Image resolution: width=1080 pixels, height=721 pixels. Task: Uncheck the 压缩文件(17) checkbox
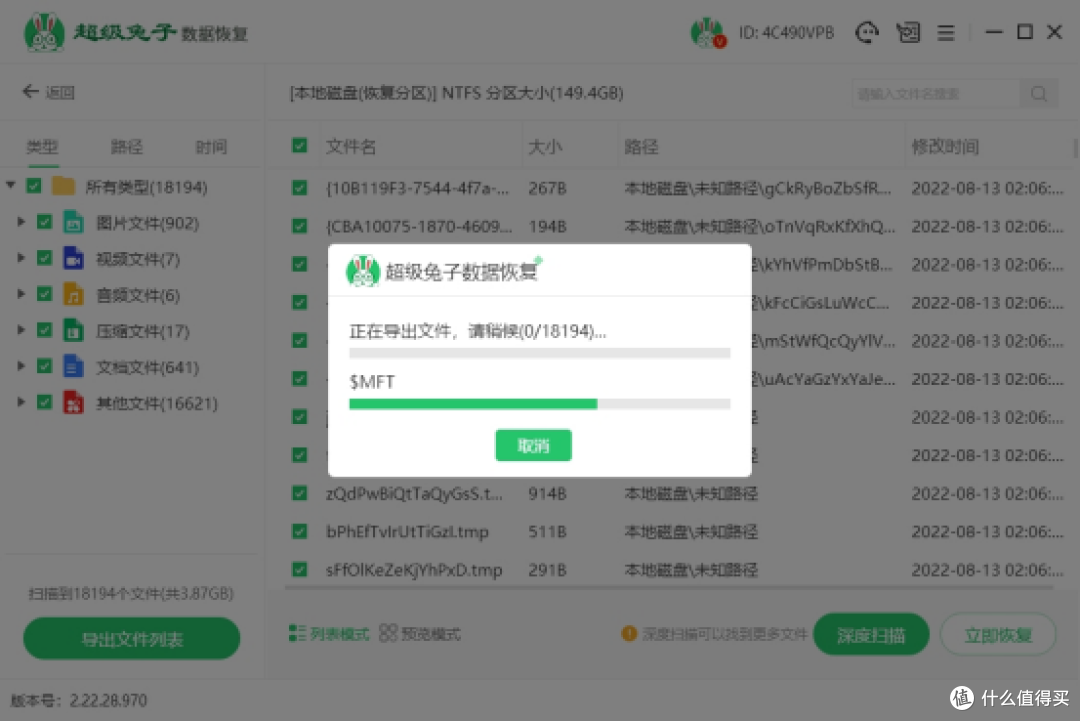pos(45,331)
